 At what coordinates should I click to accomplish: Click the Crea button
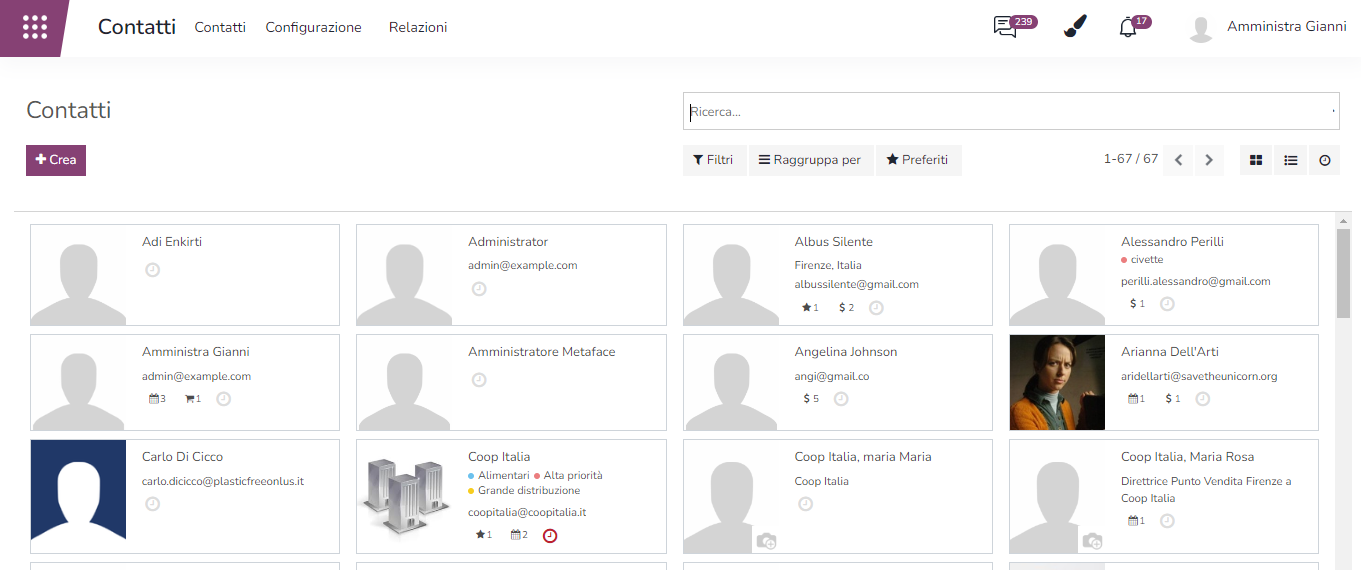(x=56, y=160)
